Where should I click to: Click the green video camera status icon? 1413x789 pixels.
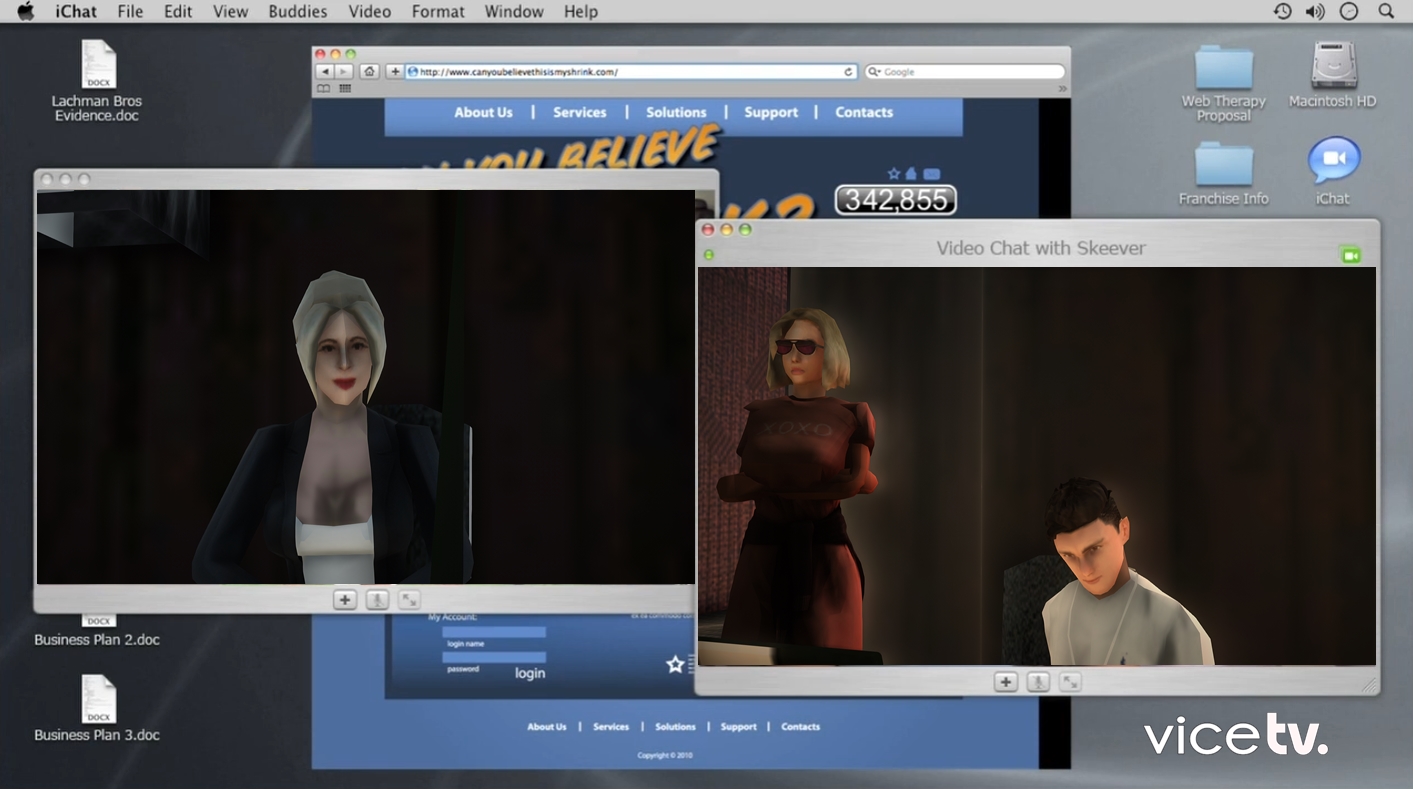1351,255
